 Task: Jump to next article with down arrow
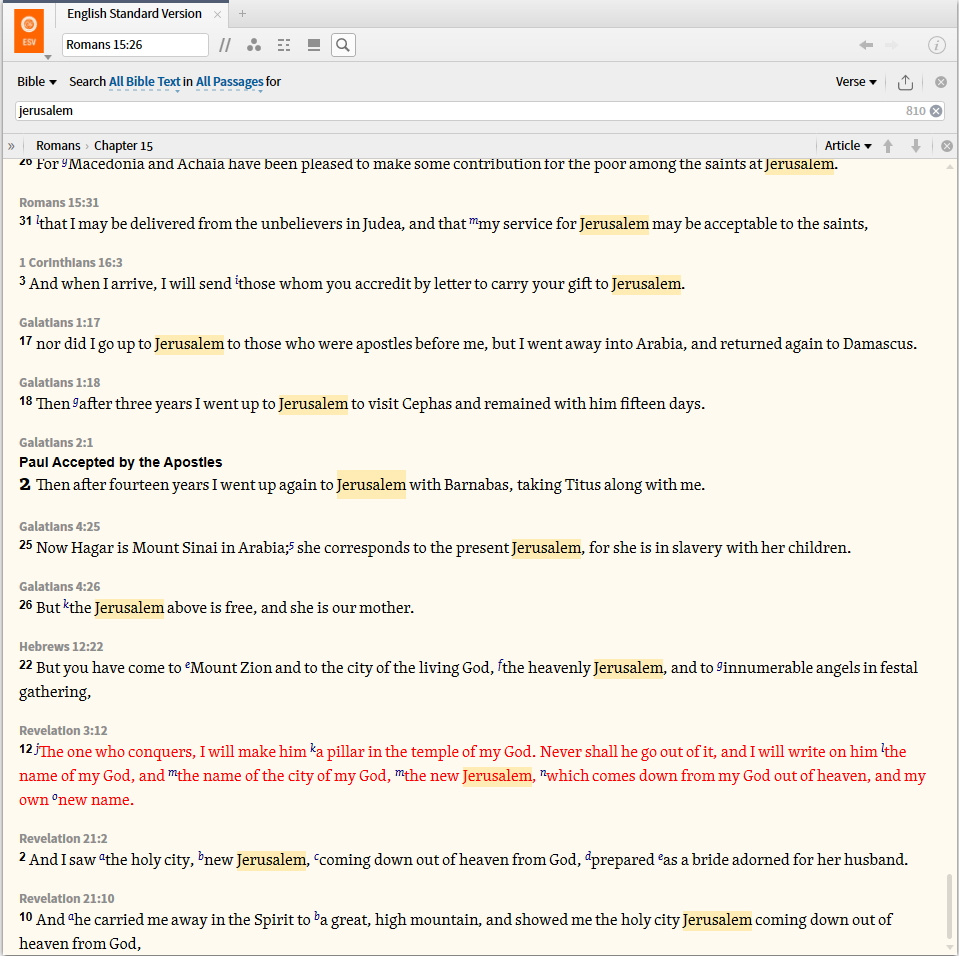click(916, 146)
